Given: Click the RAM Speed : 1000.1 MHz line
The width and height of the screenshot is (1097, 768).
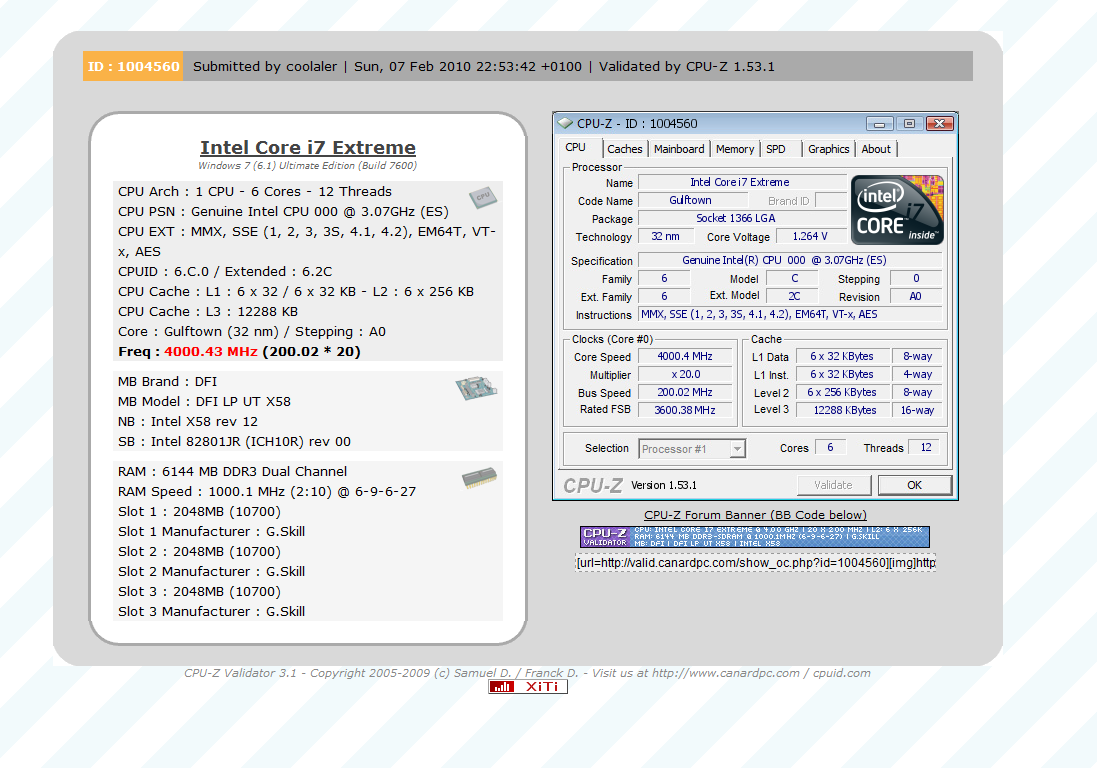Looking at the screenshot, I should coord(267,492).
